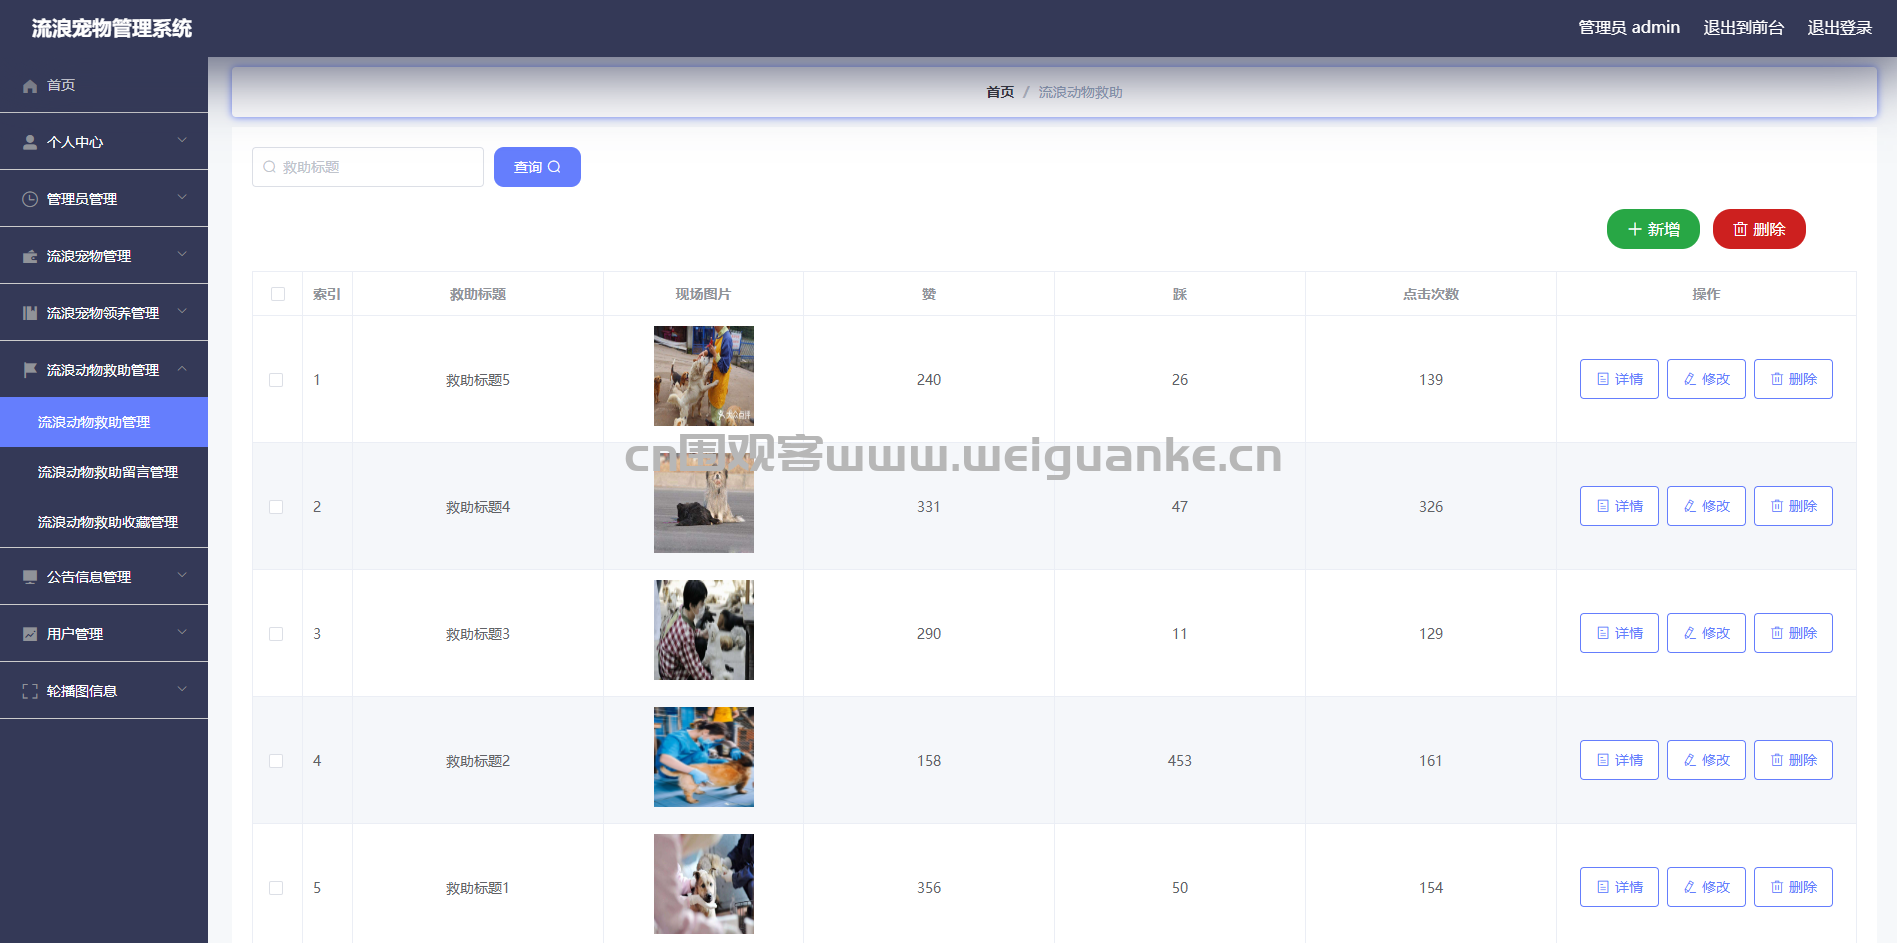Click 修改 button for 救助标题2
Viewport: 1897px width, 943px height.
[1706, 760]
